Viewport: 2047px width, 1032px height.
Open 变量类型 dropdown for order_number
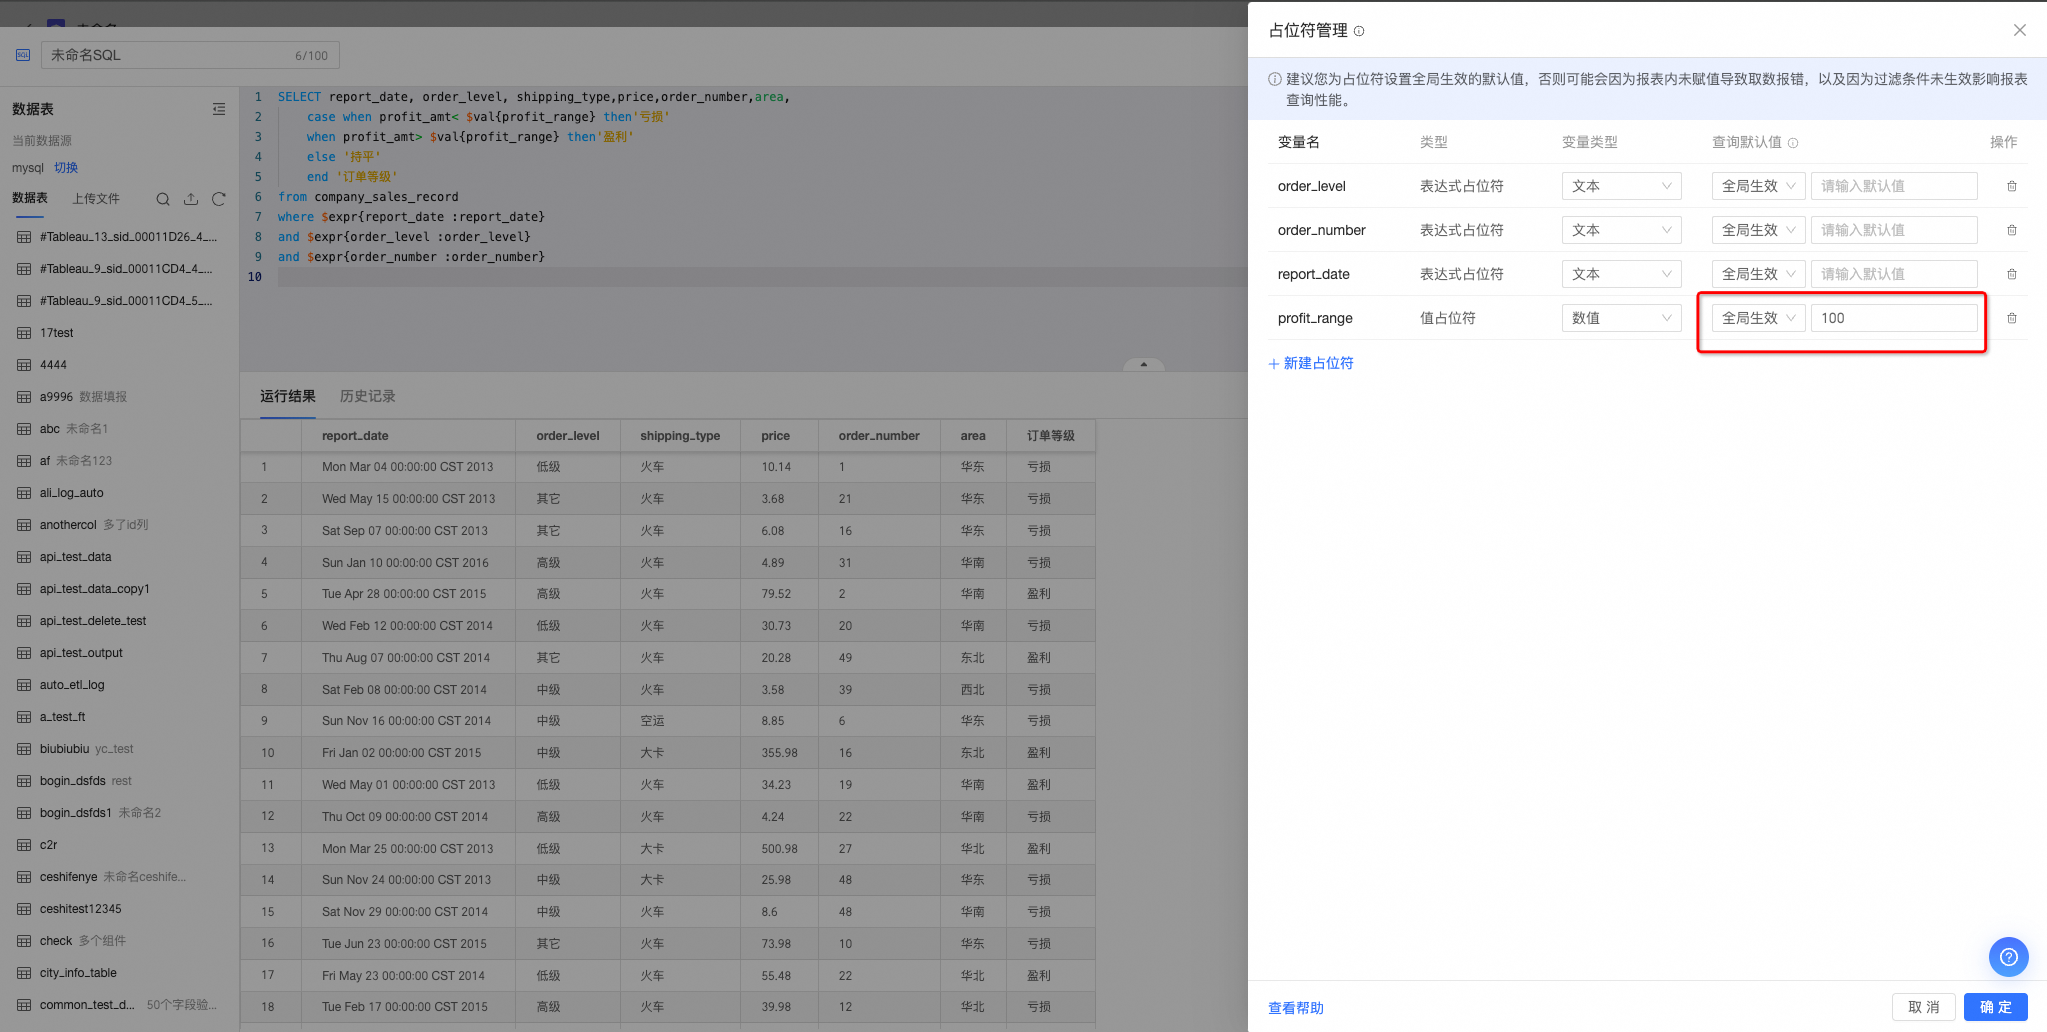point(1621,230)
